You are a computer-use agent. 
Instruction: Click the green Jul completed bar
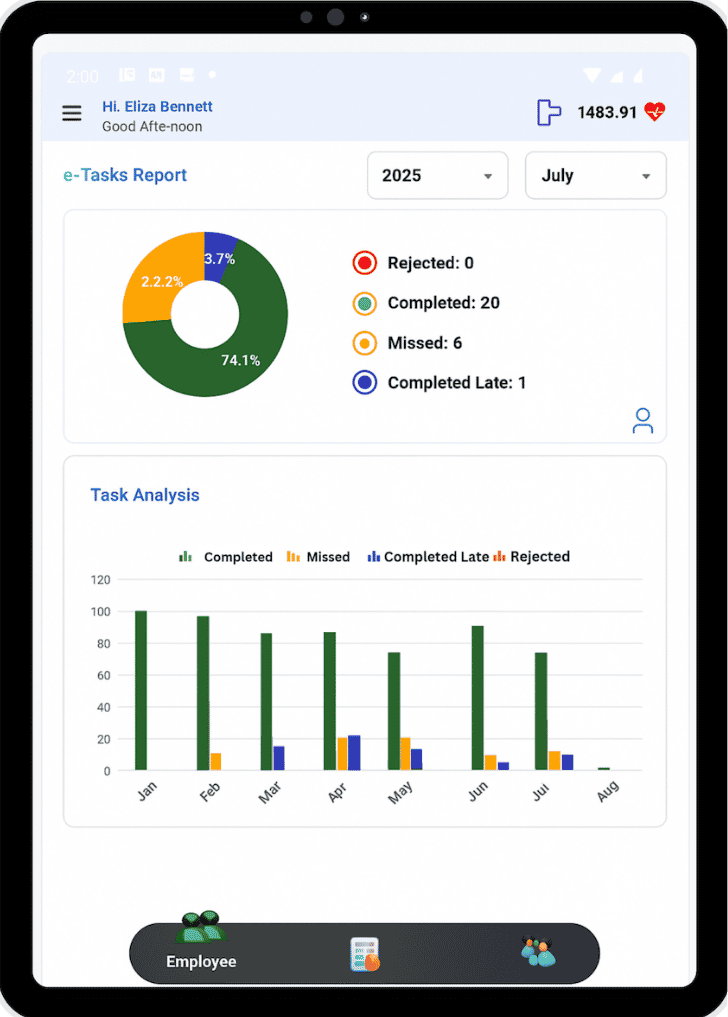pos(540,712)
